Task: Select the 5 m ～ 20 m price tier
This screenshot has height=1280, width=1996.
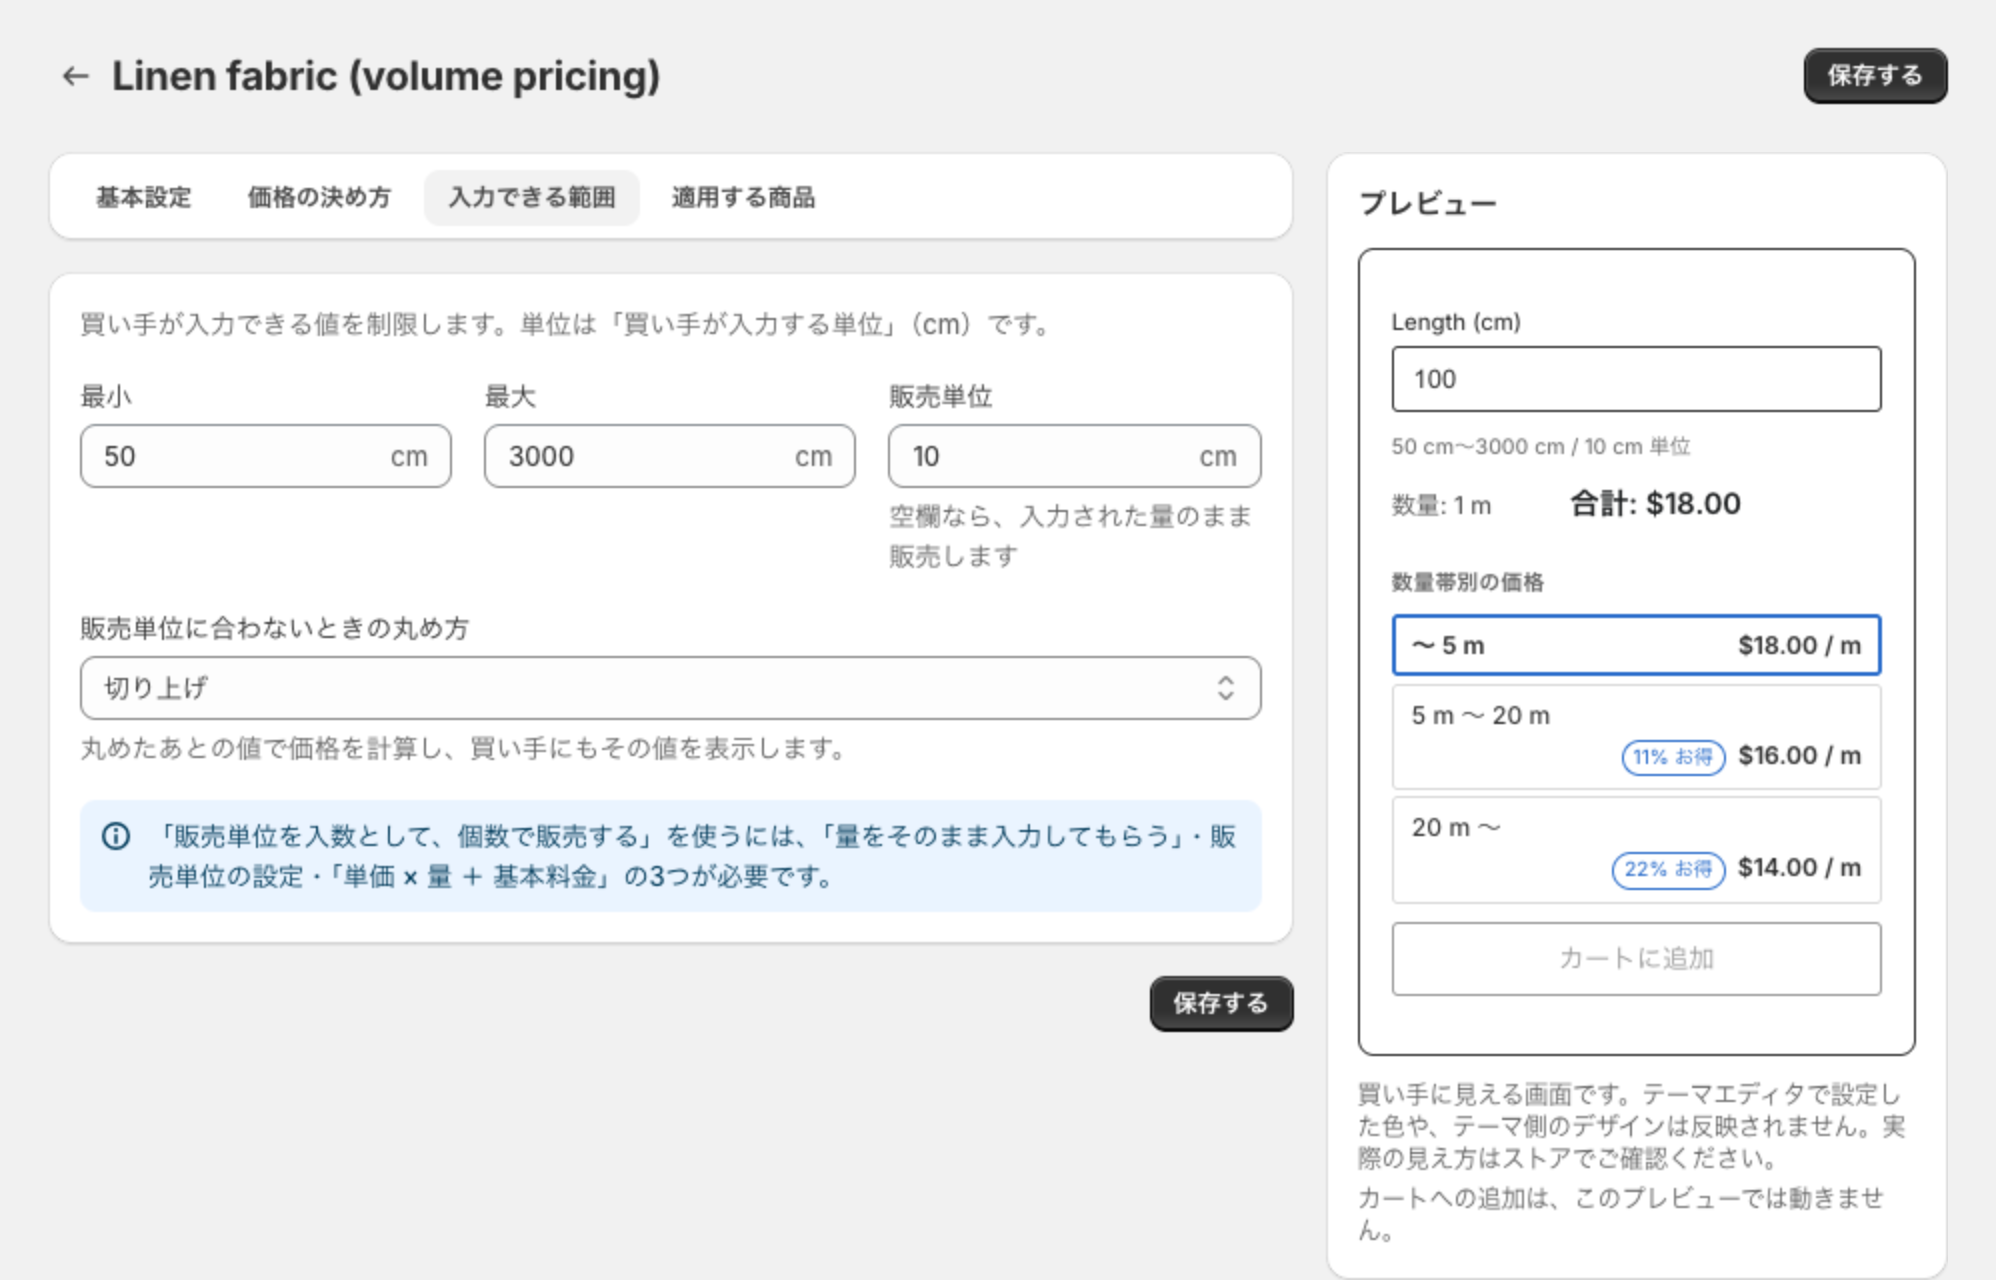Action: pos(1636,737)
